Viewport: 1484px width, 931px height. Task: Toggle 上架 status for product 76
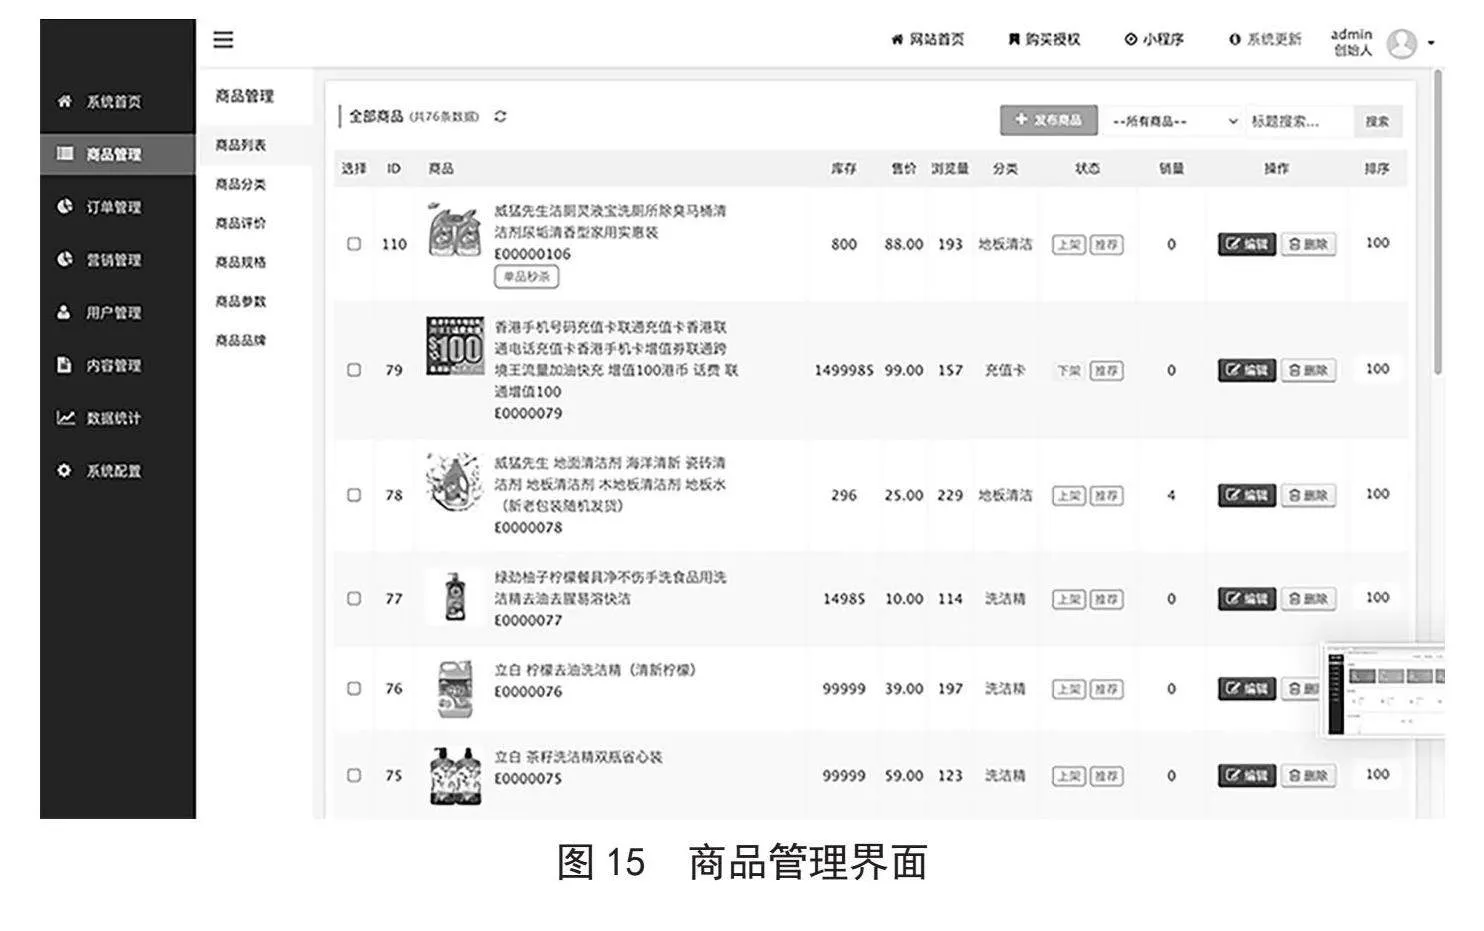[x=1069, y=689]
